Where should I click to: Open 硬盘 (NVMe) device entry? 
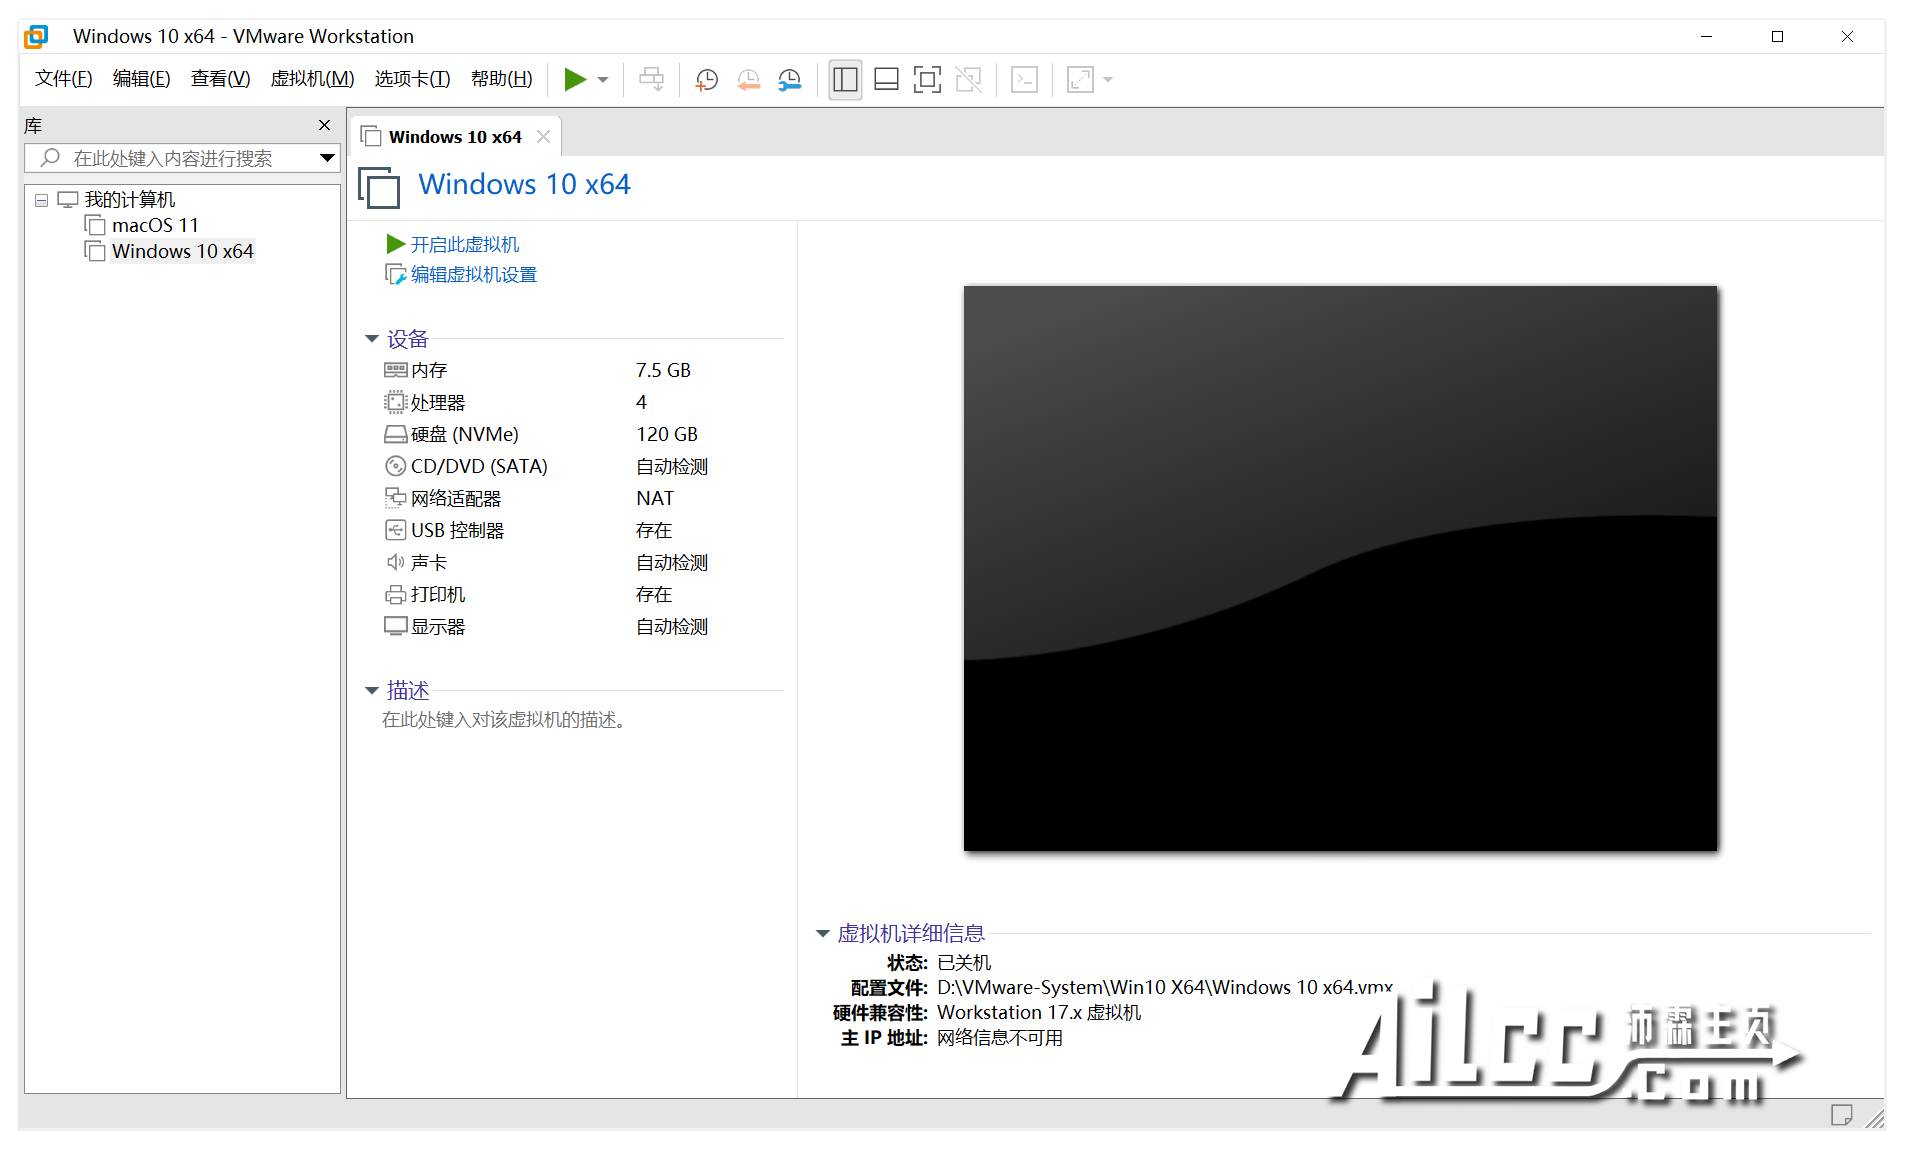tap(464, 434)
